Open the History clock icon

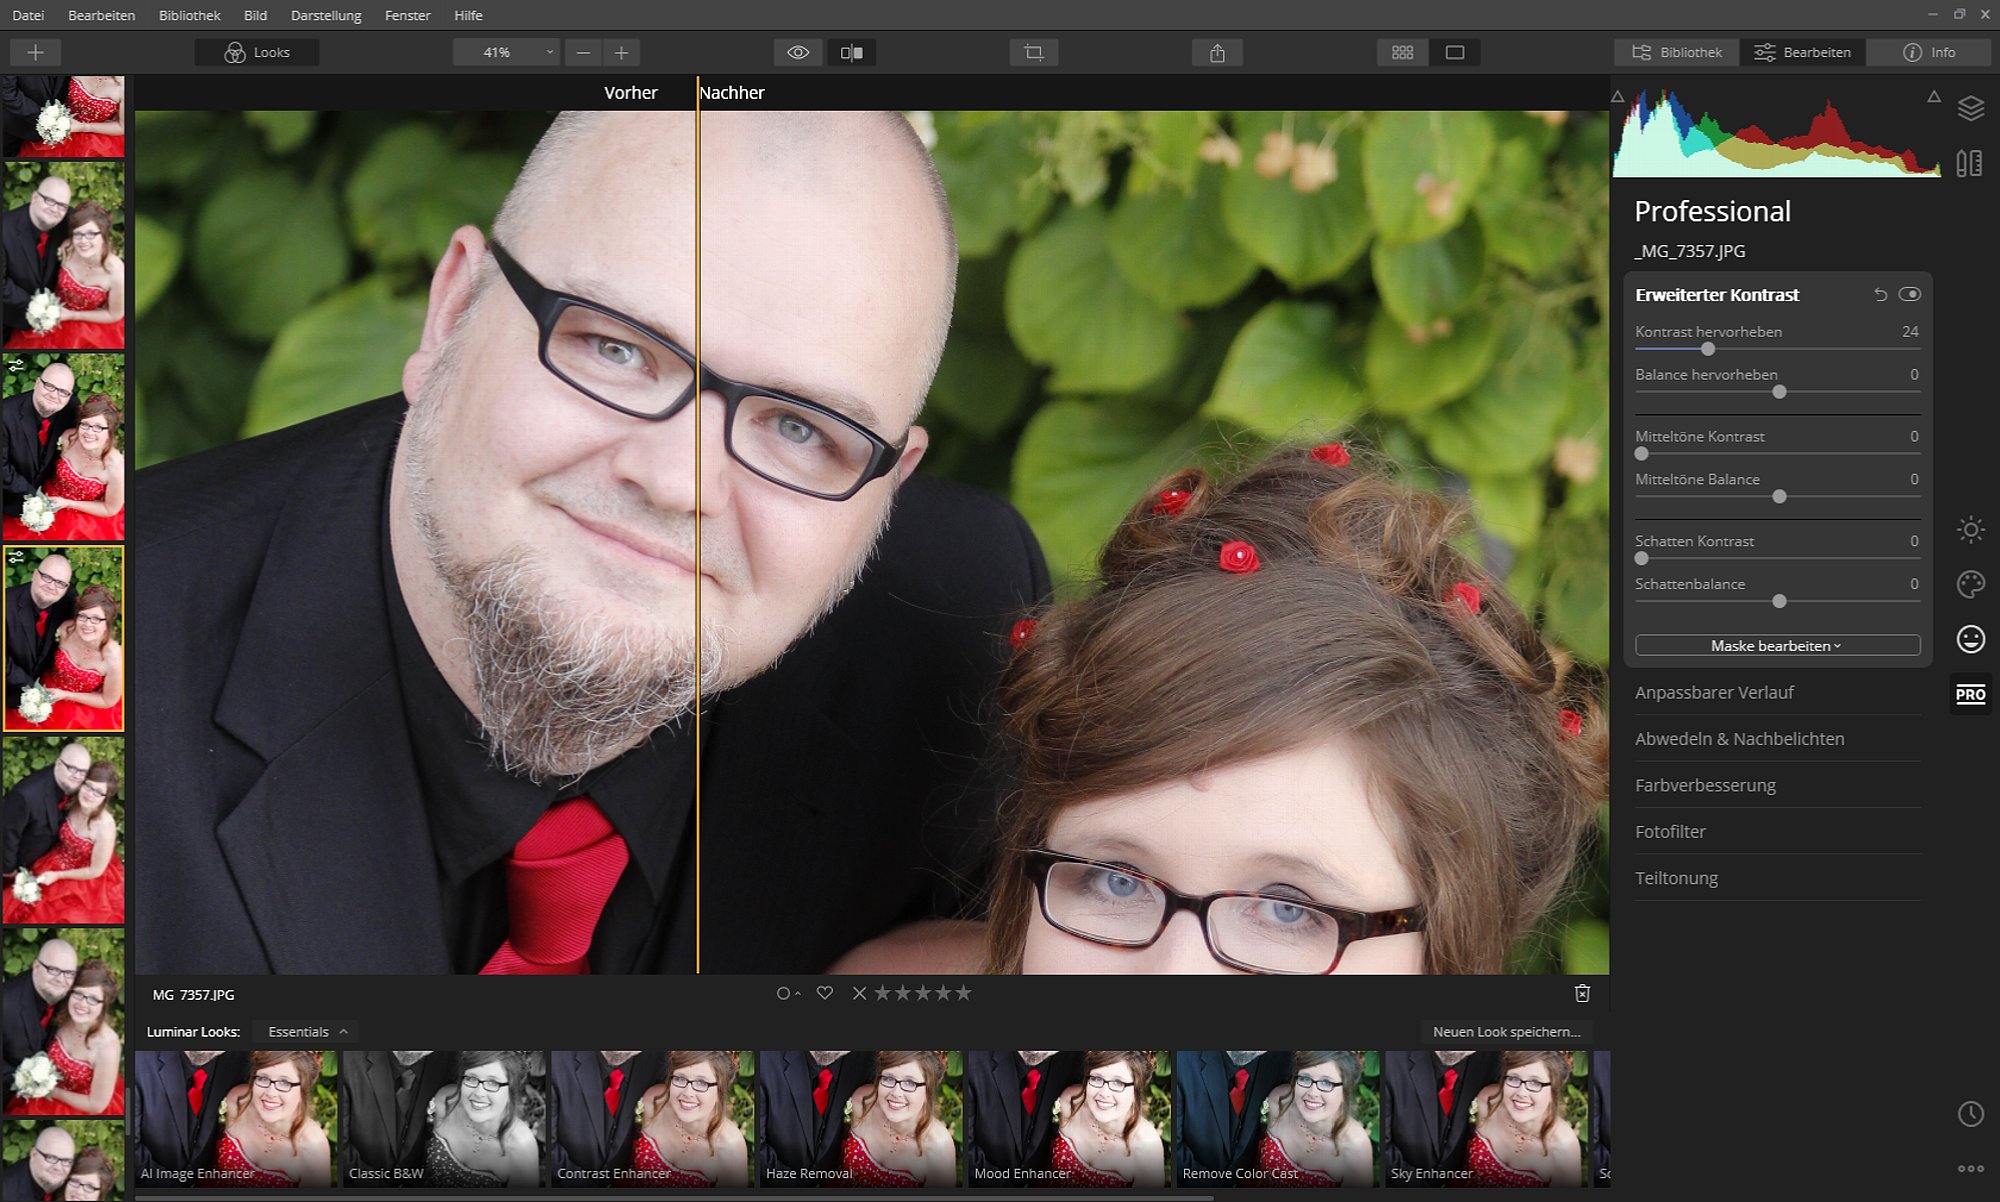(1970, 1114)
